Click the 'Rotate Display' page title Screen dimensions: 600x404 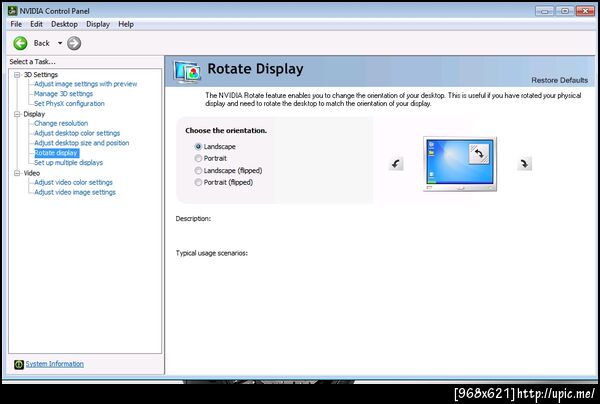coord(255,69)
